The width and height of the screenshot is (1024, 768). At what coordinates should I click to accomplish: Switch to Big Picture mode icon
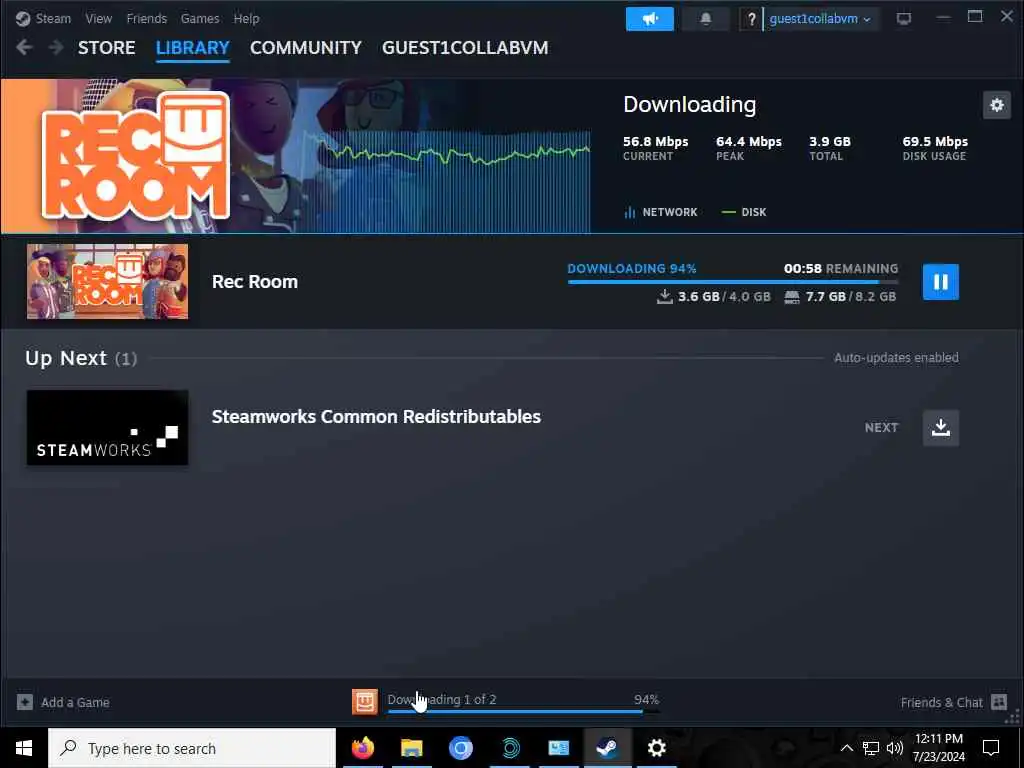coord(904,18)
